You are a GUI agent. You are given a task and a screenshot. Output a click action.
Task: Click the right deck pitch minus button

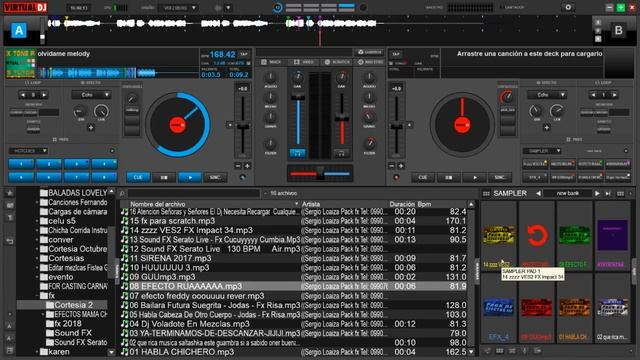click(392, 166)
